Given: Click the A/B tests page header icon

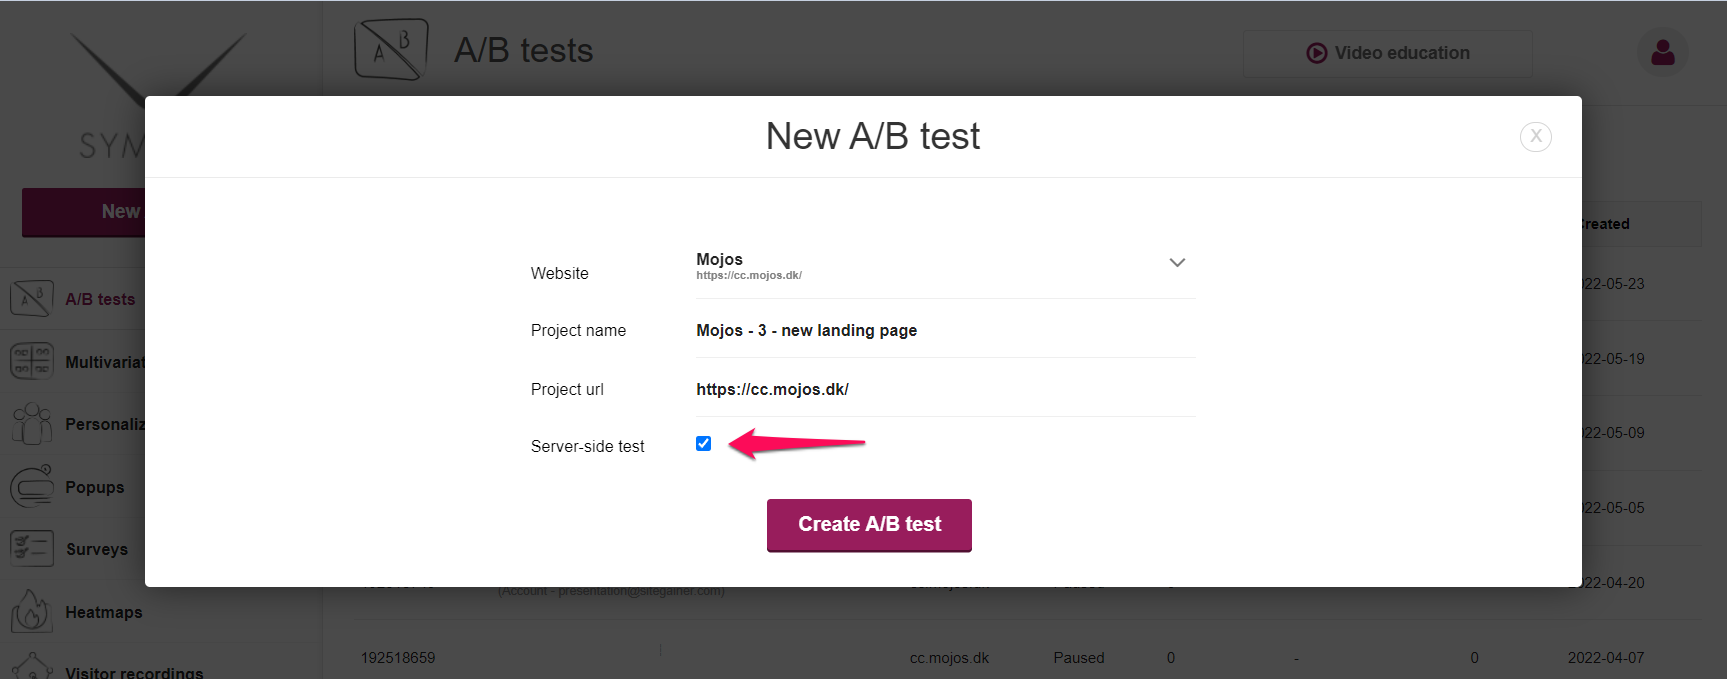Looking at the screenshot, I should 391,49.
